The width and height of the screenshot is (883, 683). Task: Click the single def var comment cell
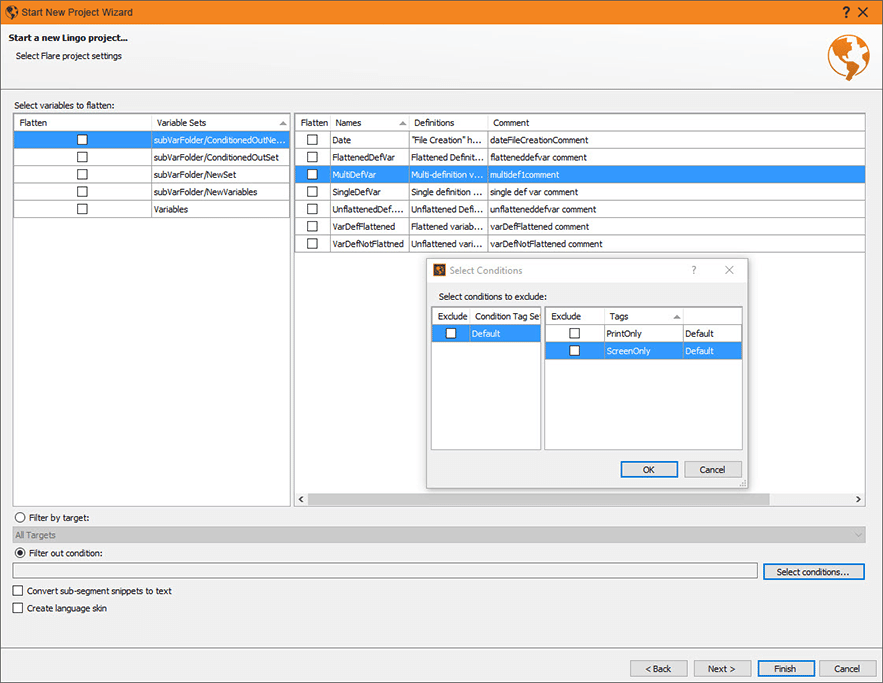[676, 192]
